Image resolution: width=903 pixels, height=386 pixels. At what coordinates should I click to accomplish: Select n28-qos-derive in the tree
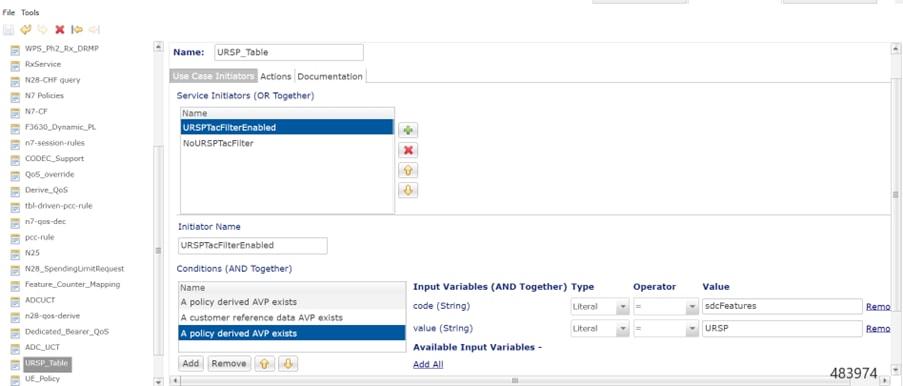[52, 316]
